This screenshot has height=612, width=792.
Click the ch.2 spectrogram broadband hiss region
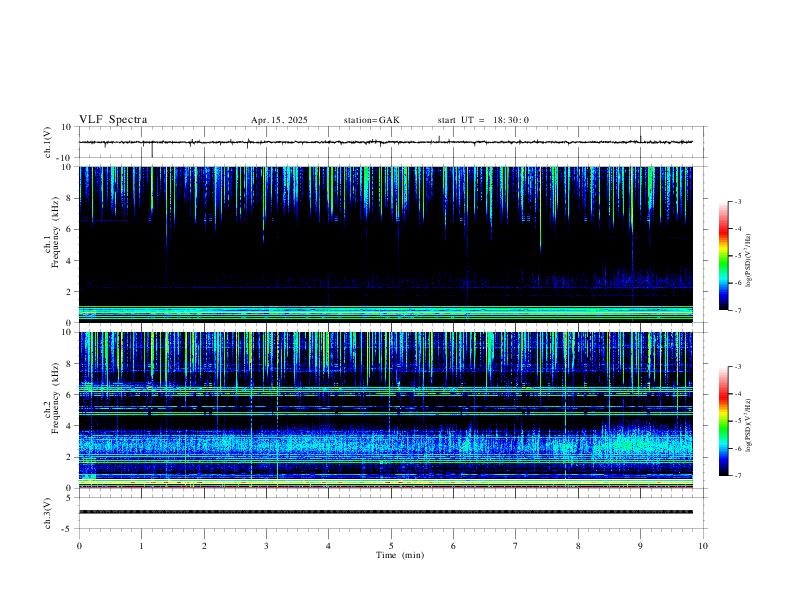386,444
